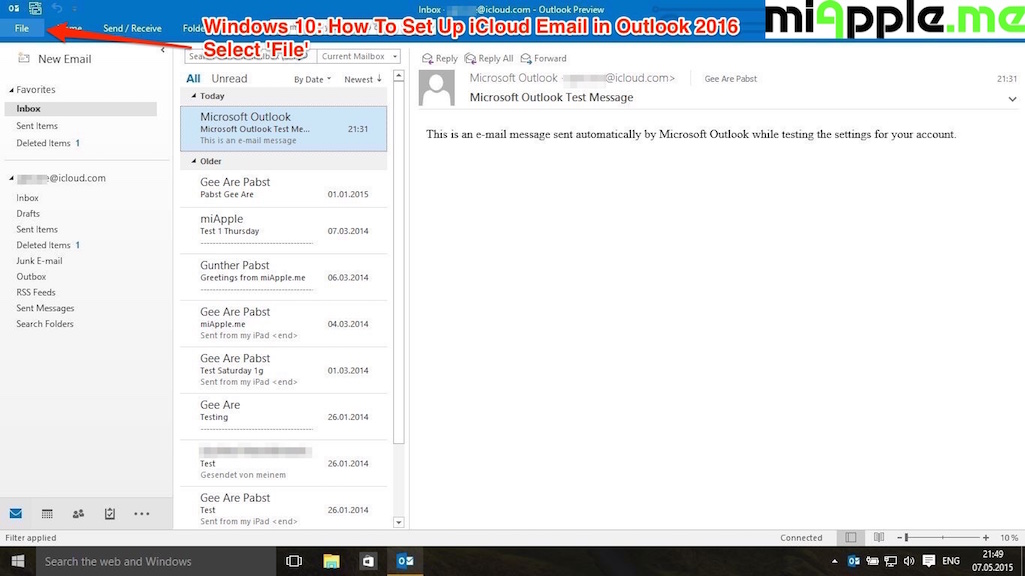The image size is (1025, 576).
Task: Select the People icon in the navigation bar
Action: 78,513
